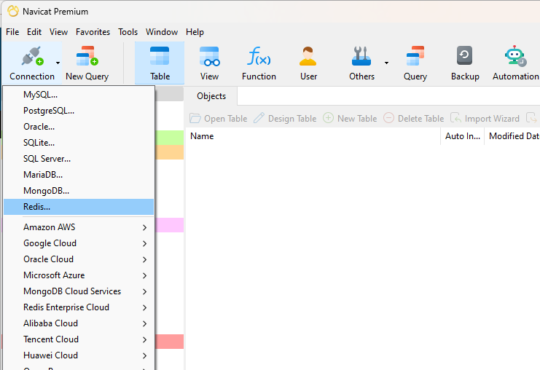Choose MongoDB... connection type
The image size is (540, 370).
tap(79, 191)
